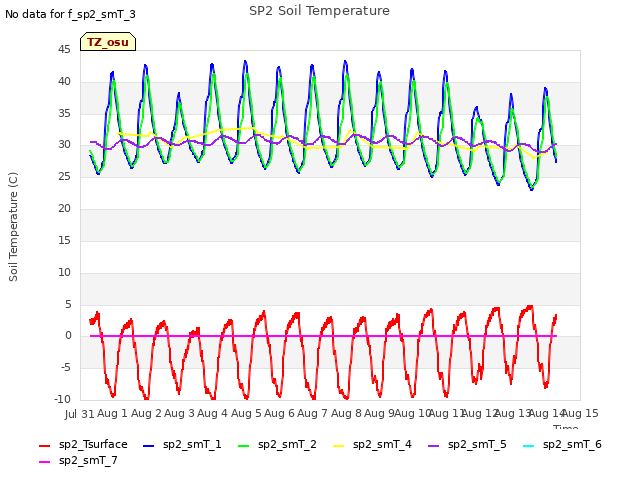Click the TZ_osu annotation box
The width and height of the screenshot is (640, 480).
(x=108, y=42)
